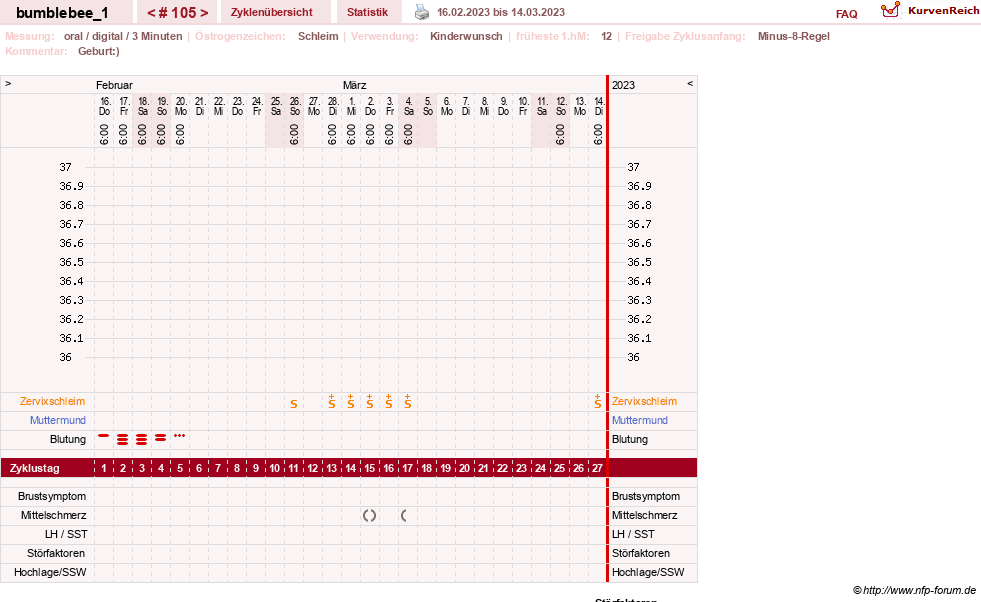Screen dimensions: 981x602
Task: Select the left Blutung row label
Action: point(68,439)
